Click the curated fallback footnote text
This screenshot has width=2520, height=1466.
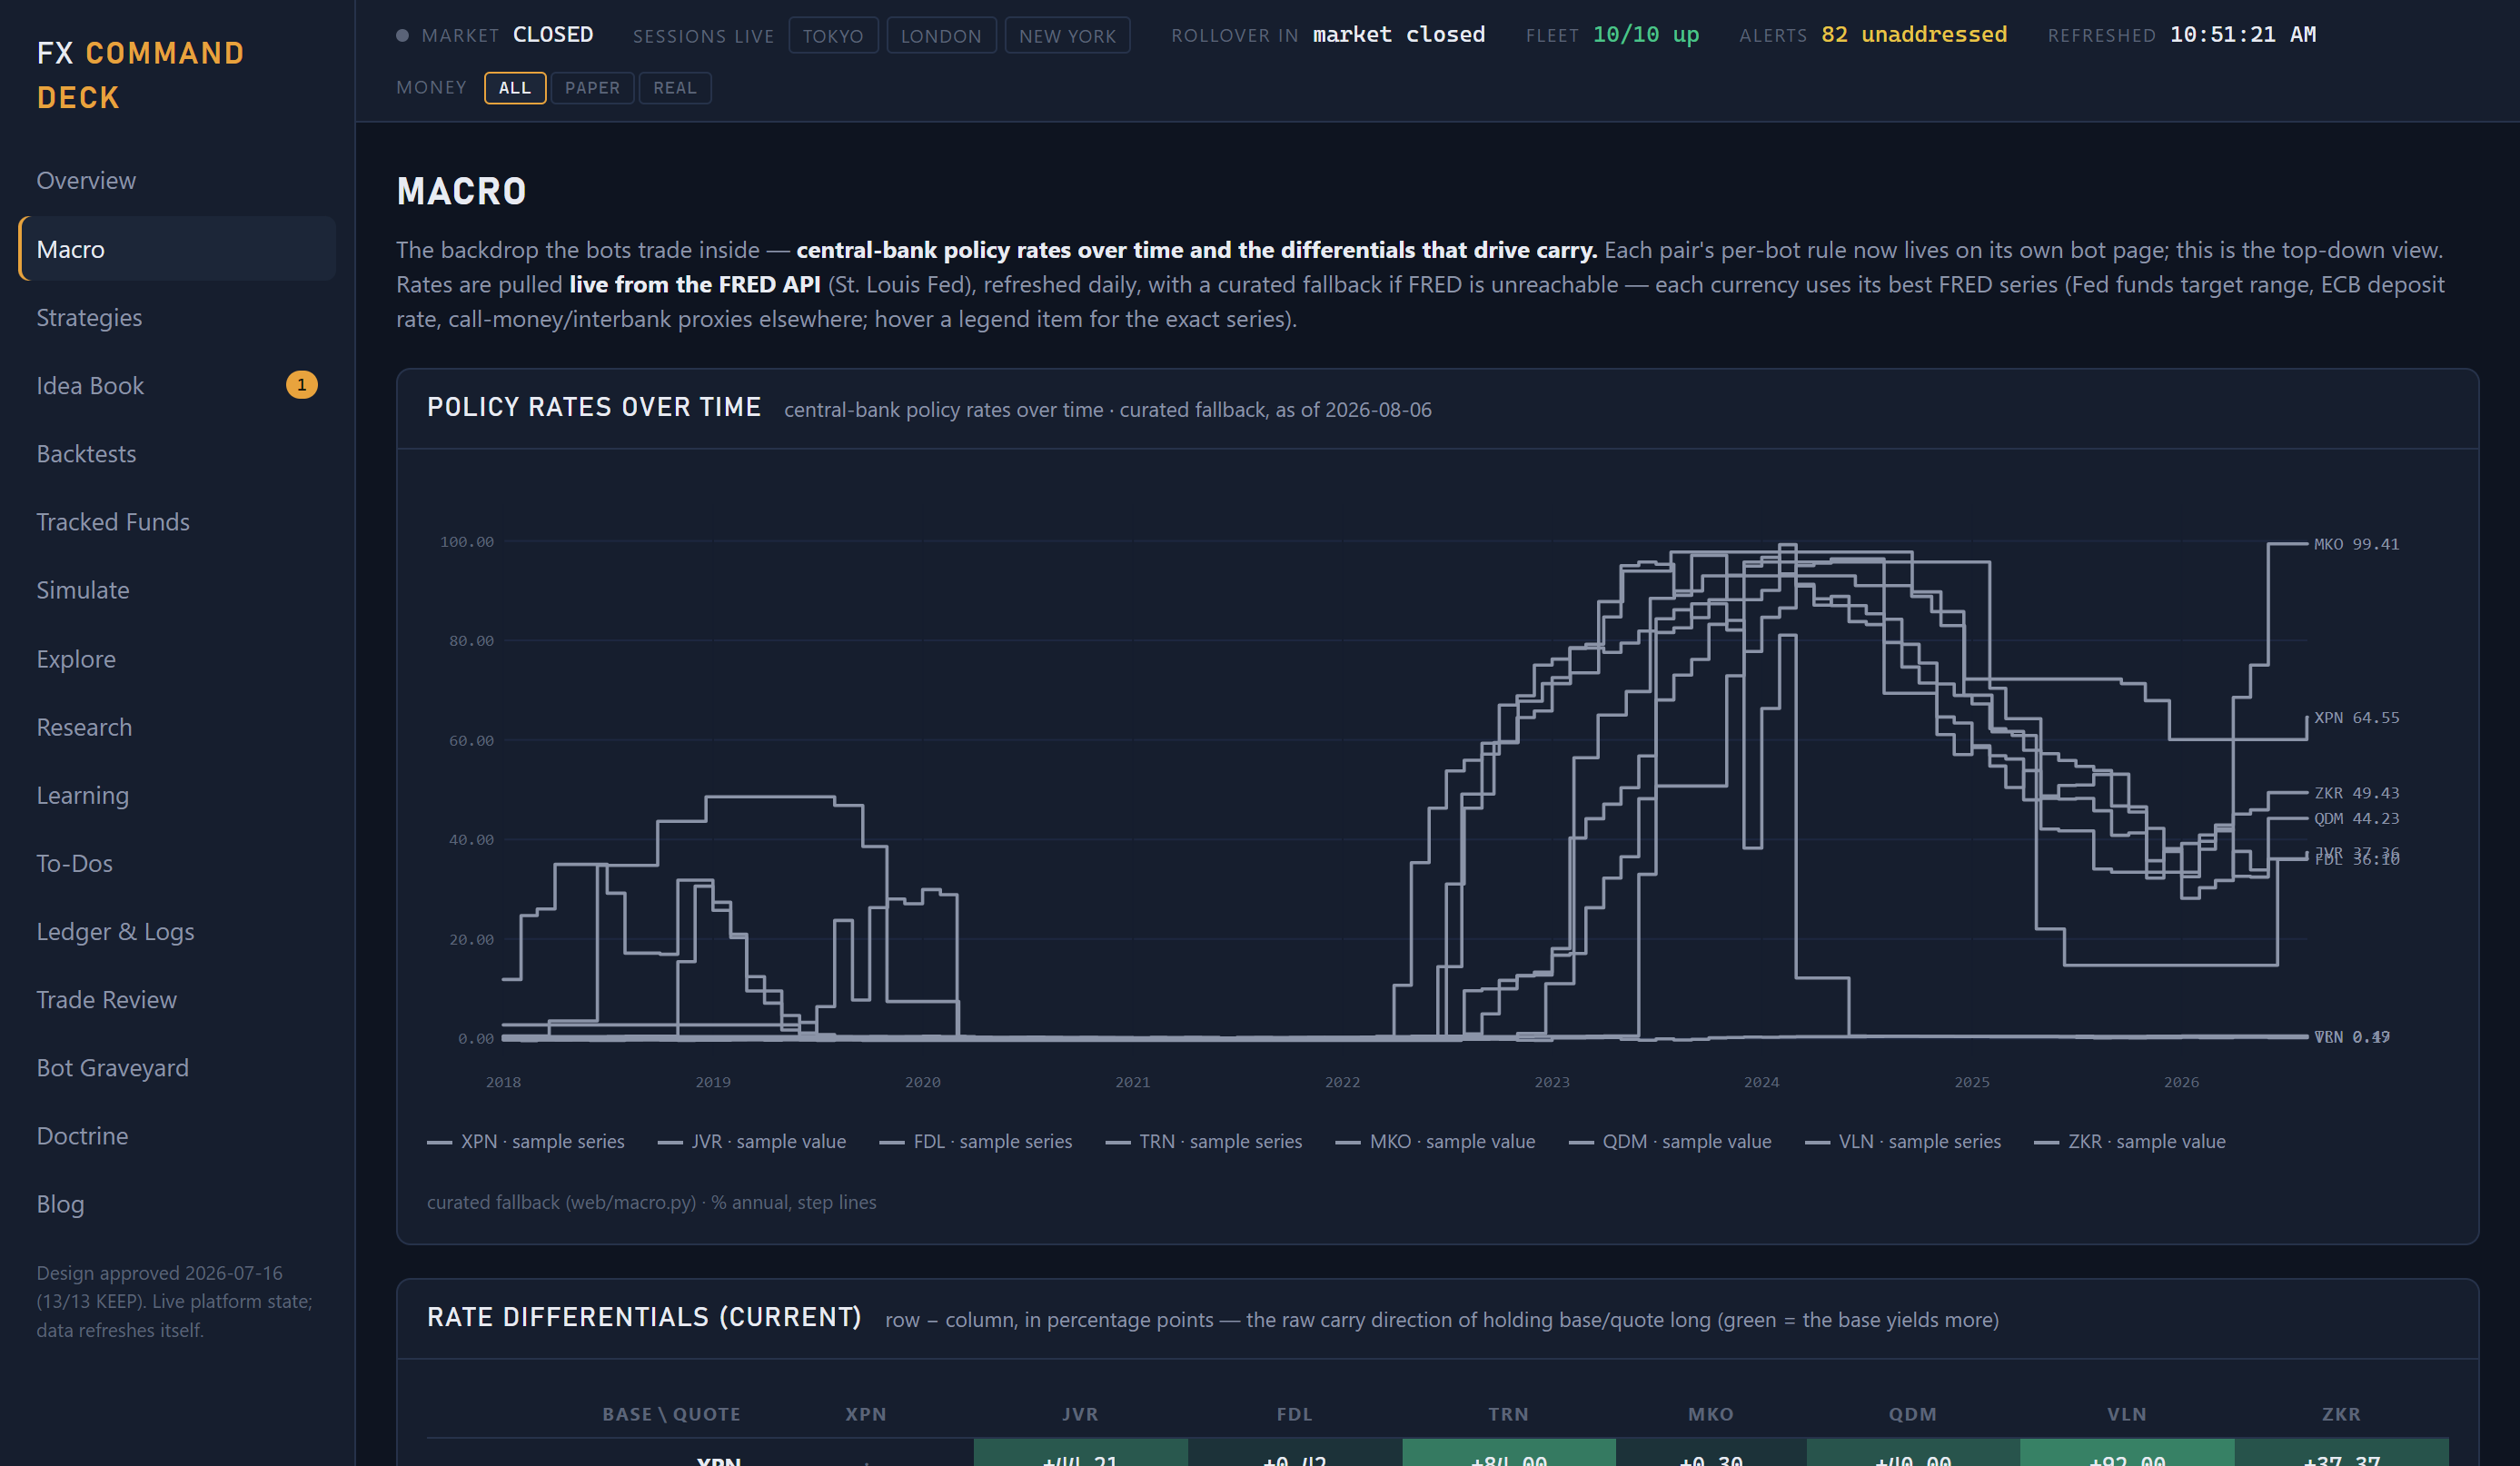(651, 1202)
